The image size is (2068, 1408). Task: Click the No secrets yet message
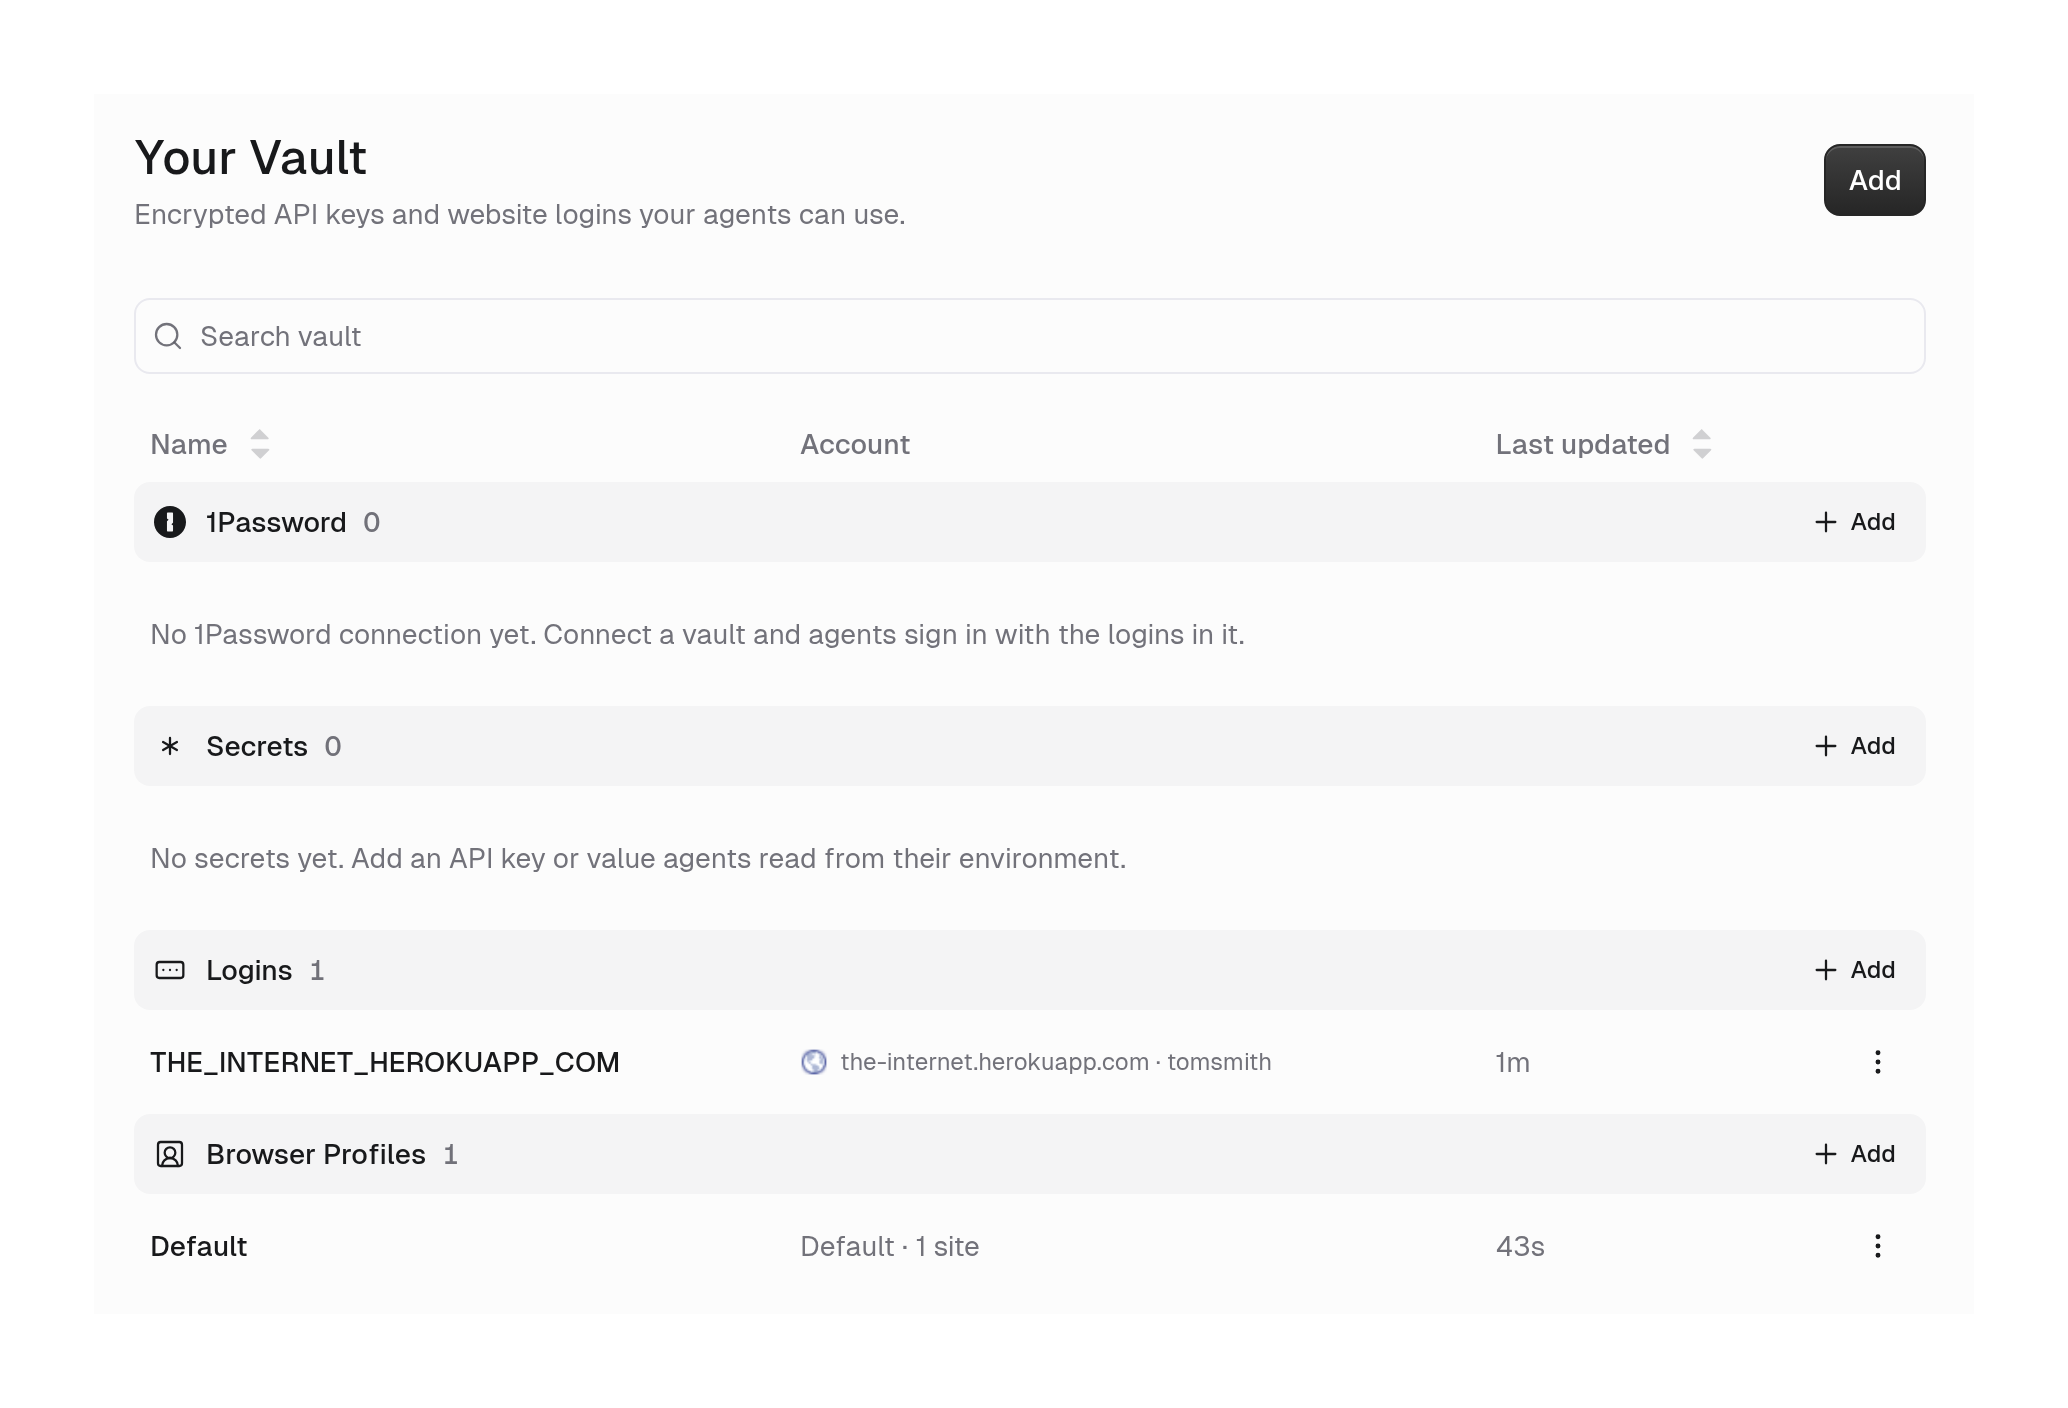click(x=638, y=858)
